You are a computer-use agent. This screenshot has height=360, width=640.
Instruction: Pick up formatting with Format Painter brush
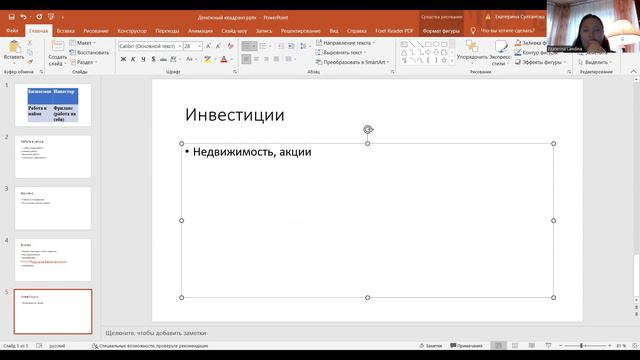[x=30, y=62]
